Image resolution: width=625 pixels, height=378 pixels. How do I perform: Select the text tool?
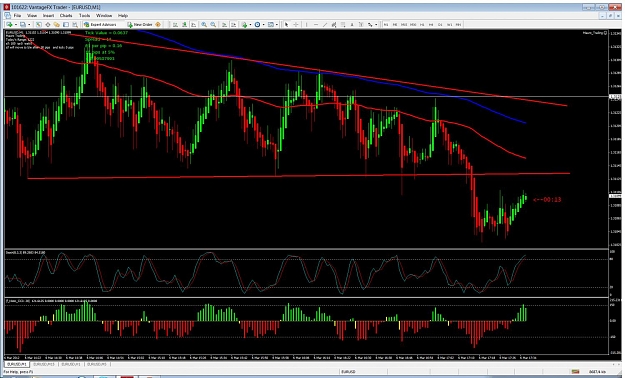point(352,24)
